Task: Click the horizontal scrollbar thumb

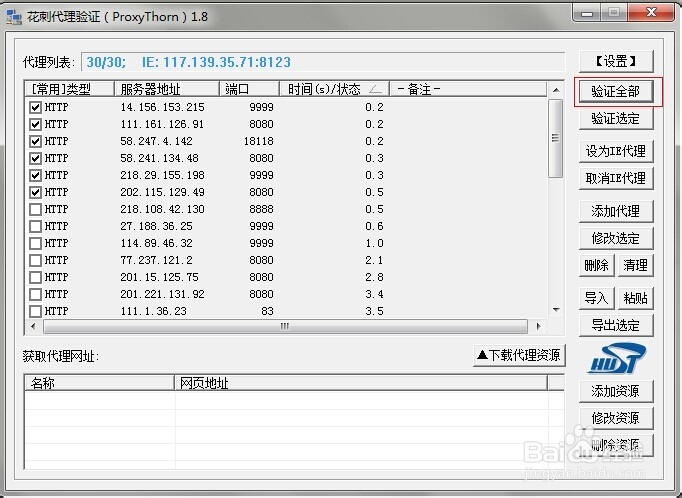Action: pos(285,326)
